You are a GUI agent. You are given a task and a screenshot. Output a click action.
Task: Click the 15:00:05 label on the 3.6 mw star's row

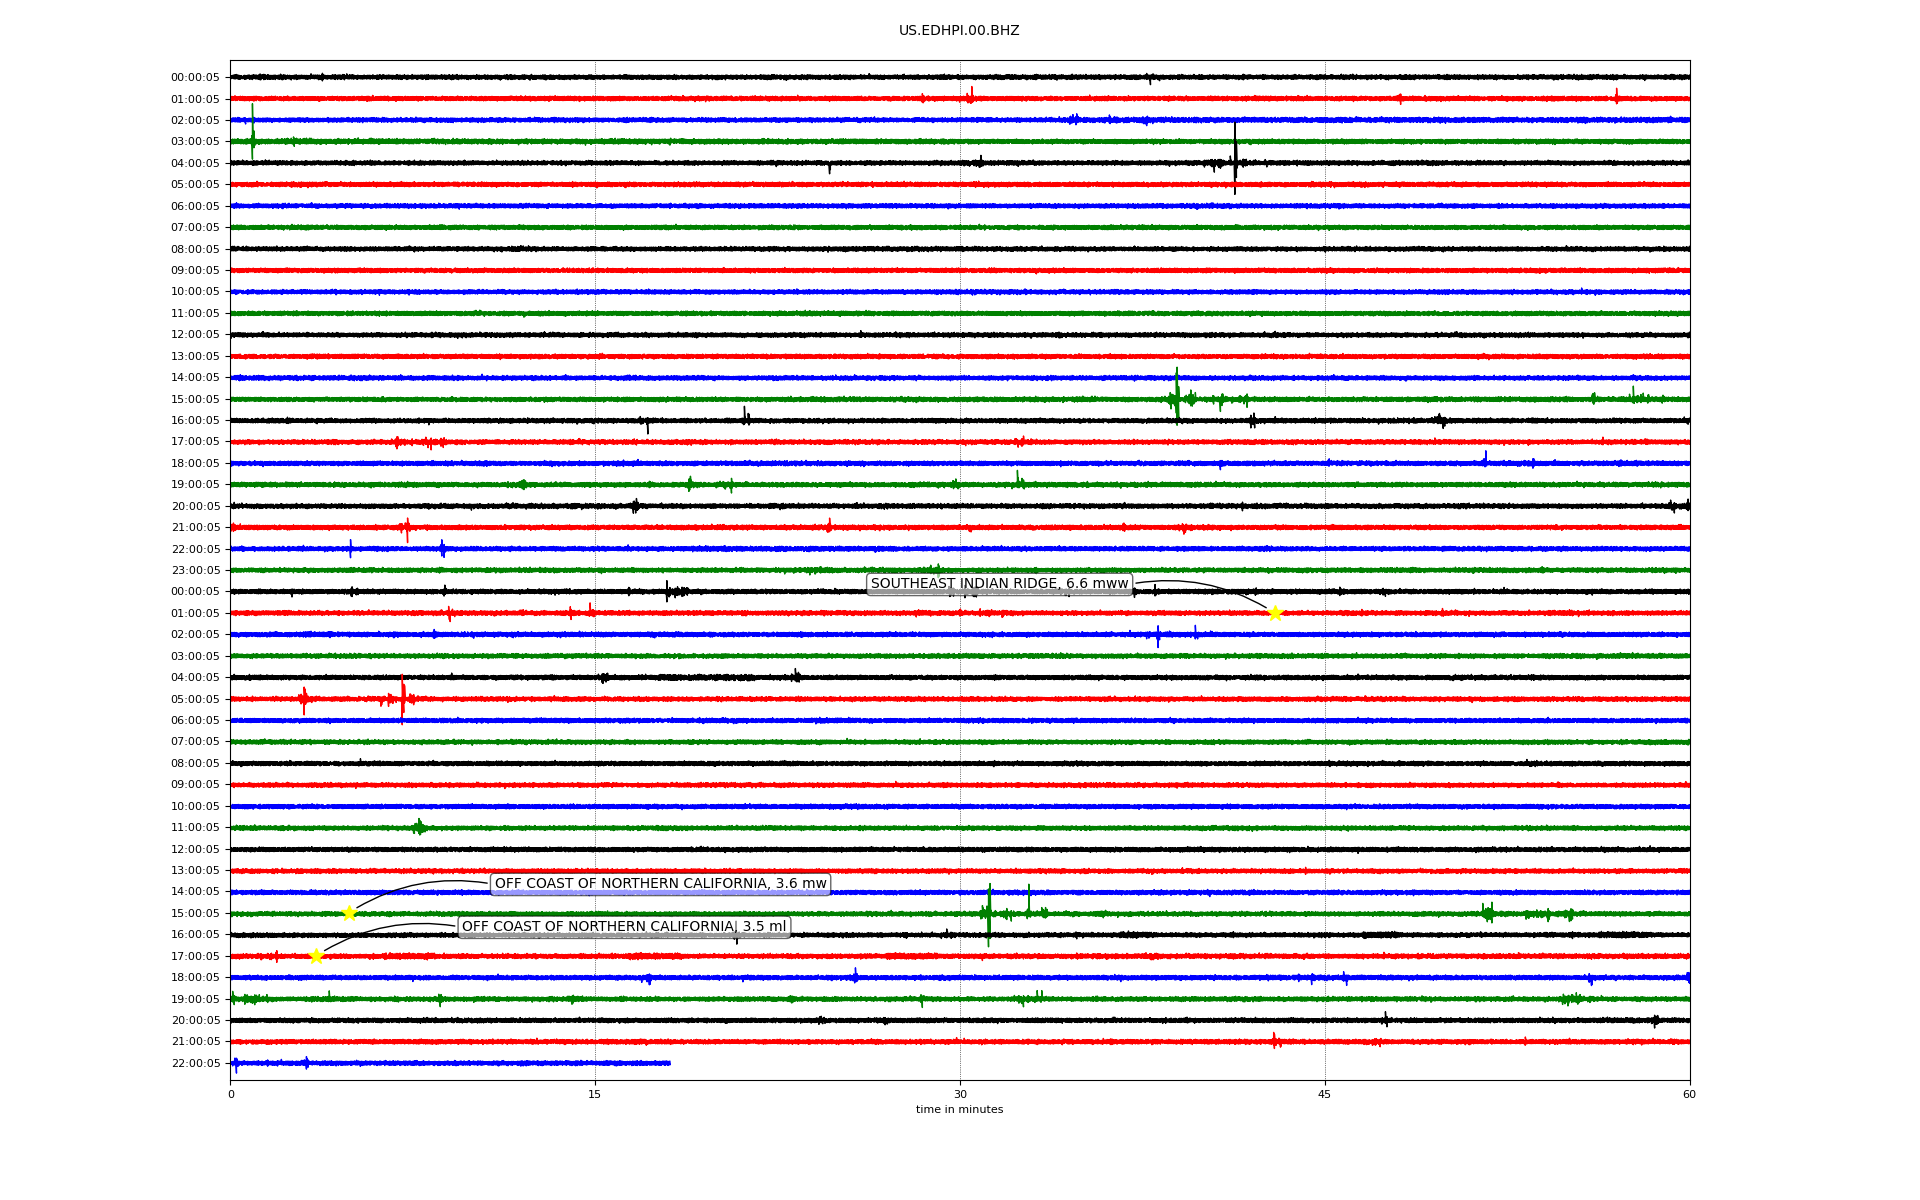tap(195, 914)
